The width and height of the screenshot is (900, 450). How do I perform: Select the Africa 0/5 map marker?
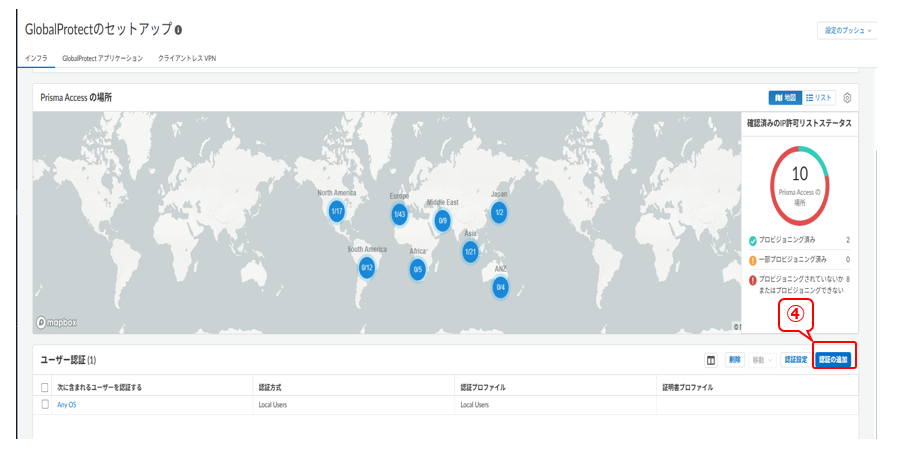418,270
